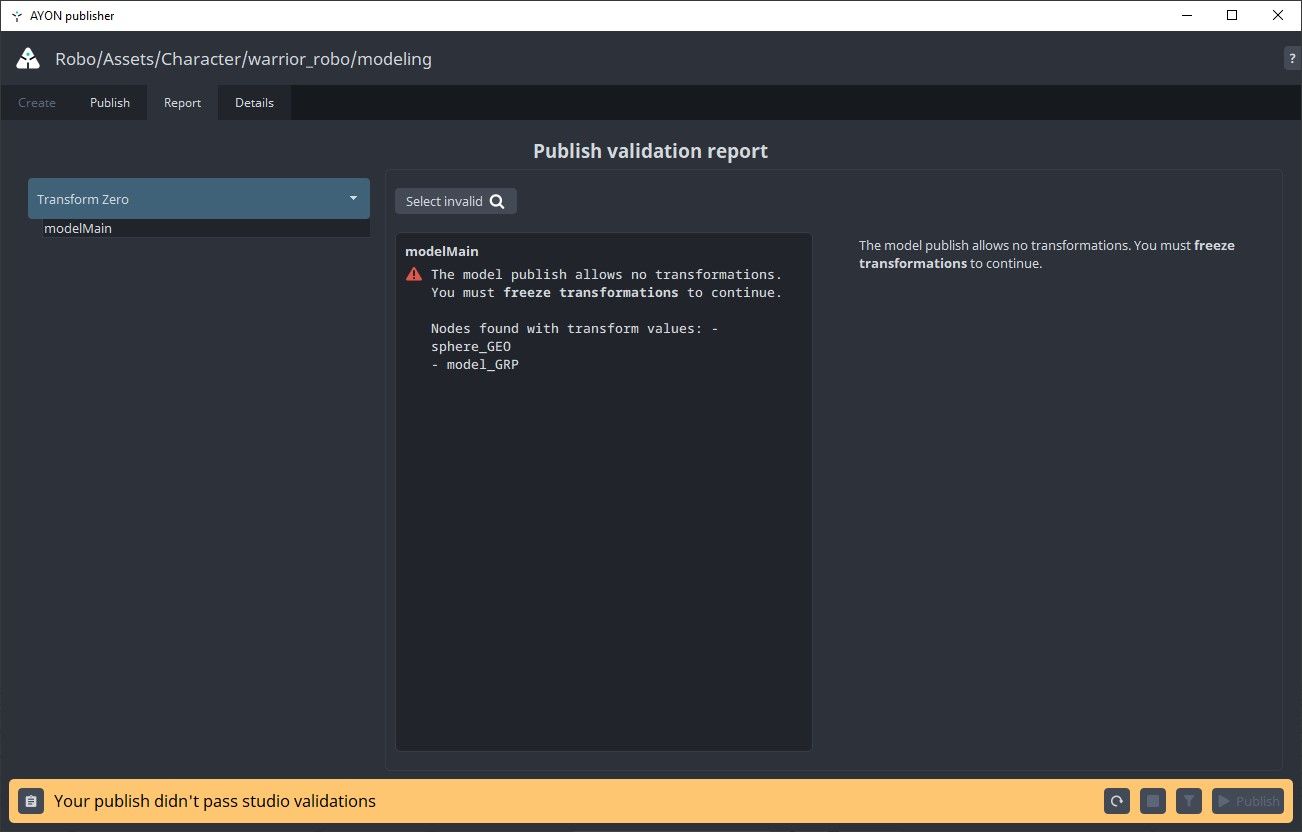Click the clipboard icon in the warning bar
The height and width of the screenshot is (832, 1302).
point(30,800)
